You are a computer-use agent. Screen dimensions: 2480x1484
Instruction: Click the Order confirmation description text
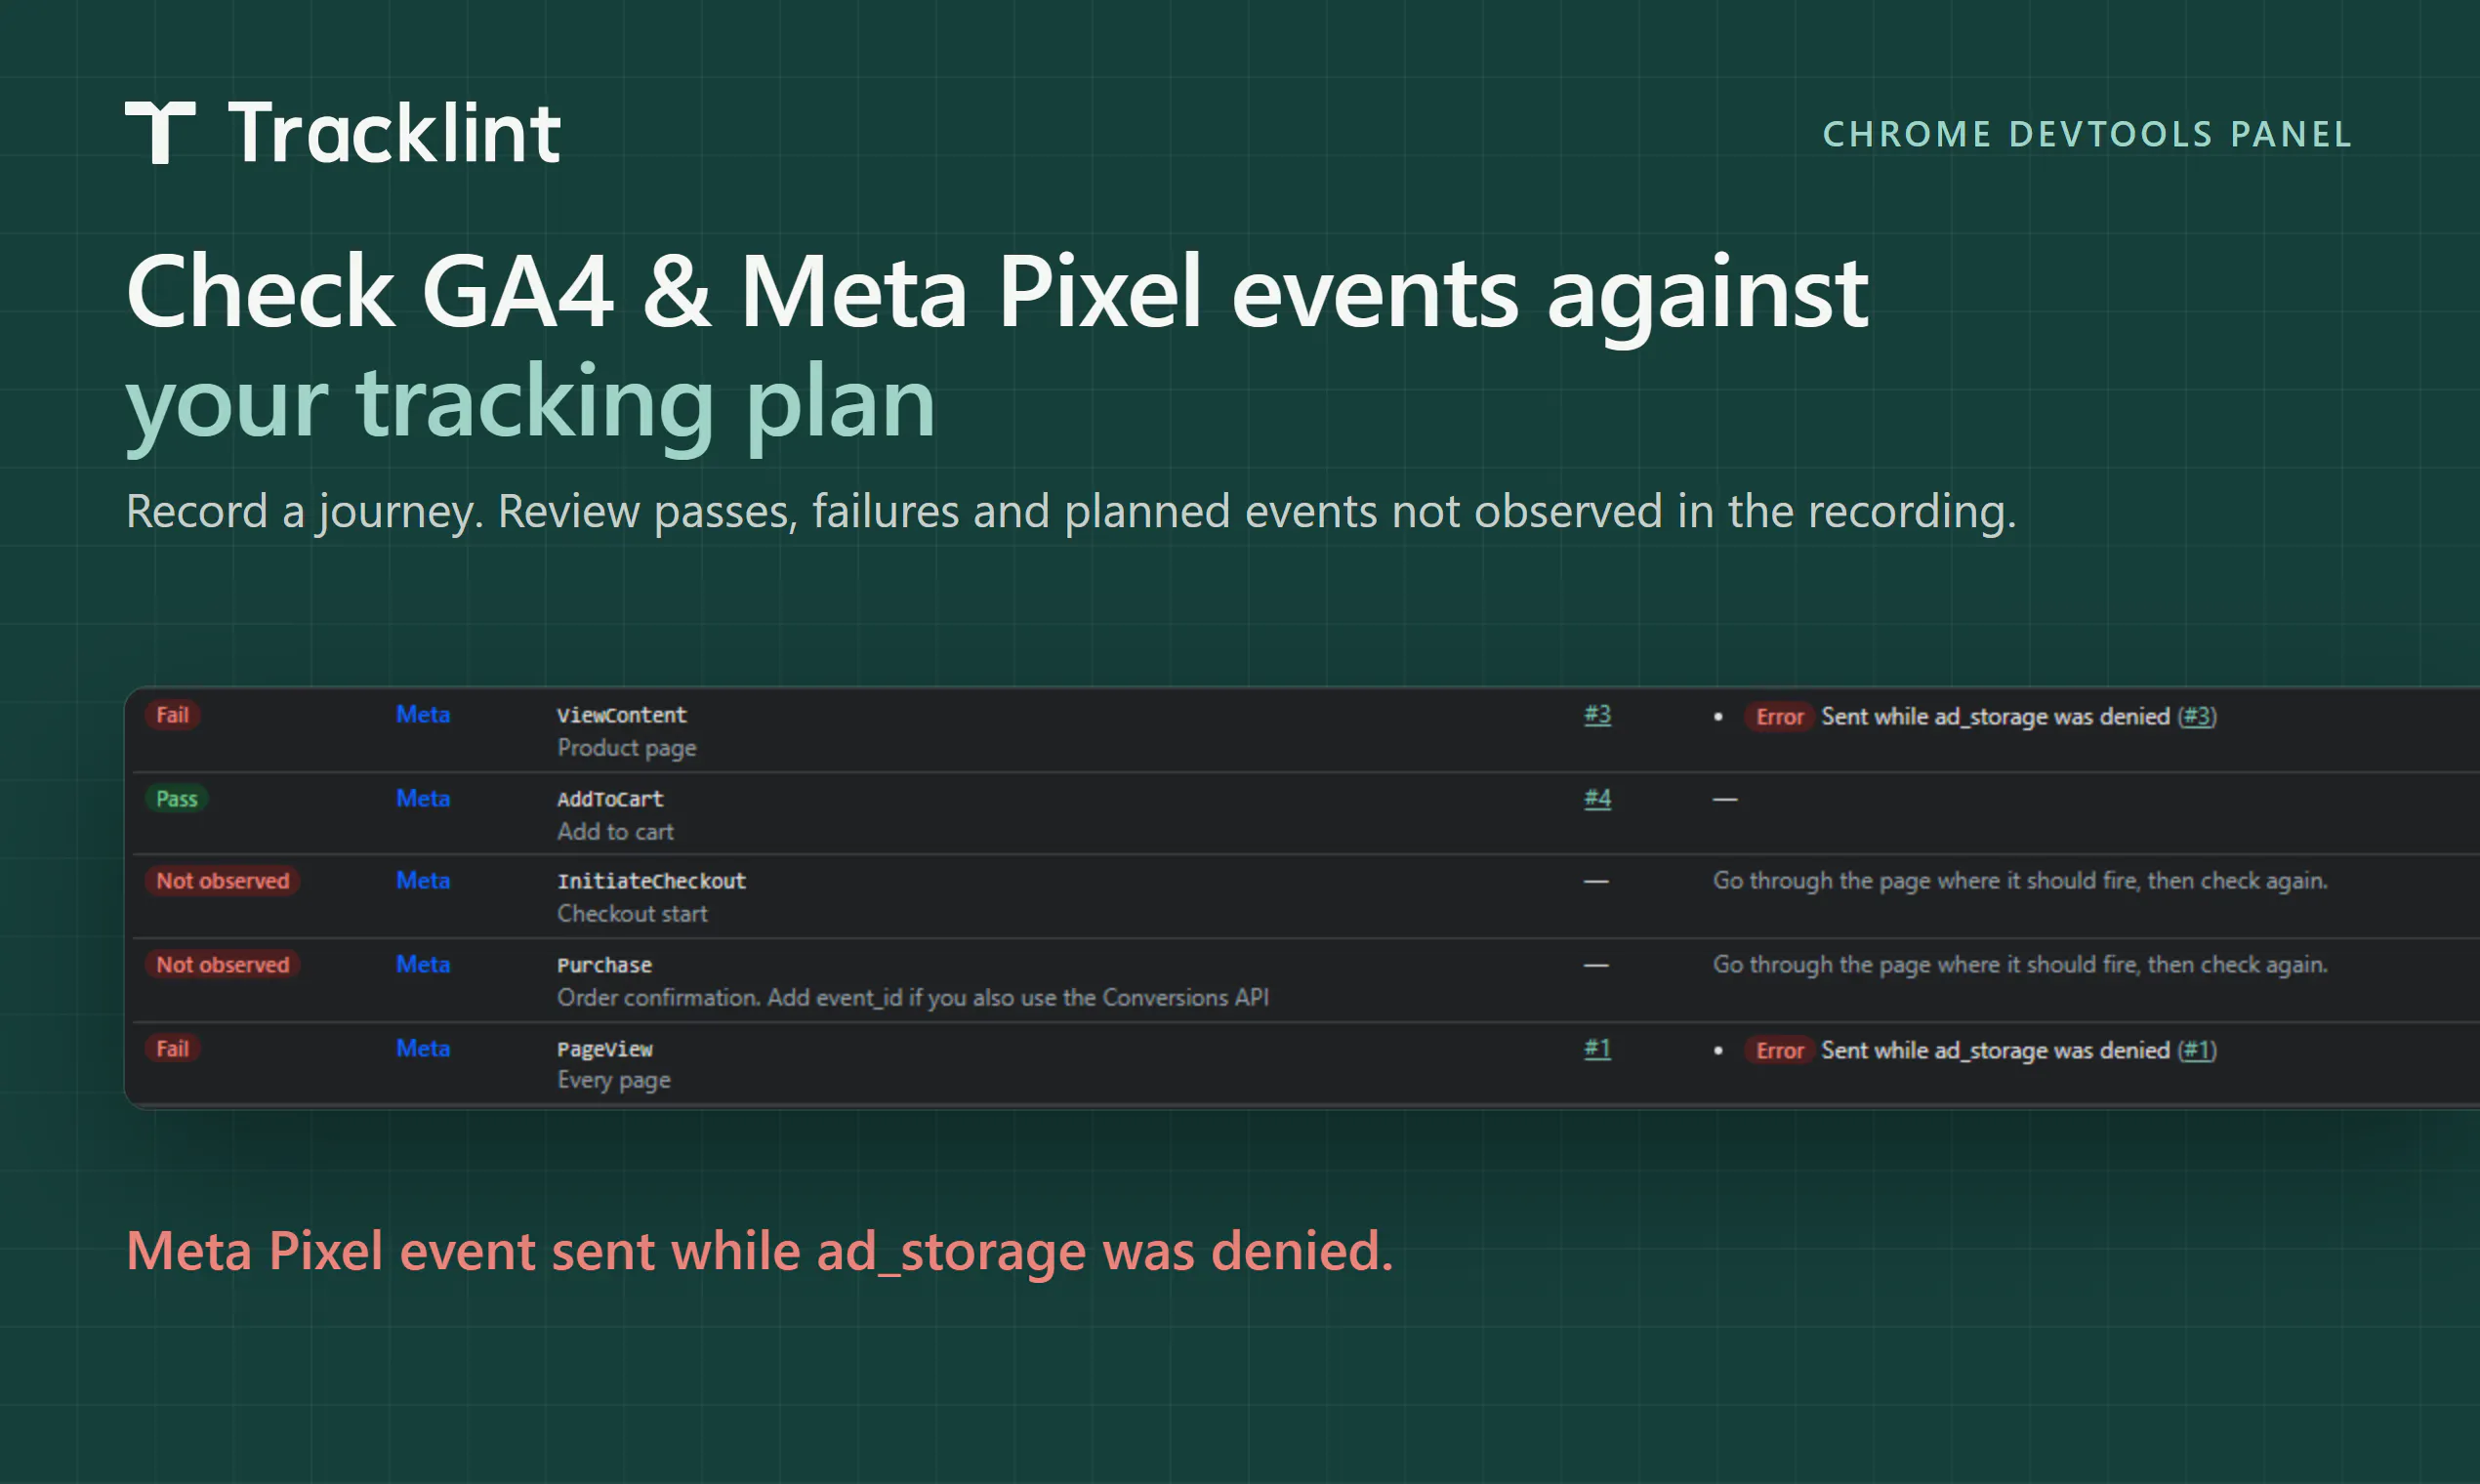point(913,998)
